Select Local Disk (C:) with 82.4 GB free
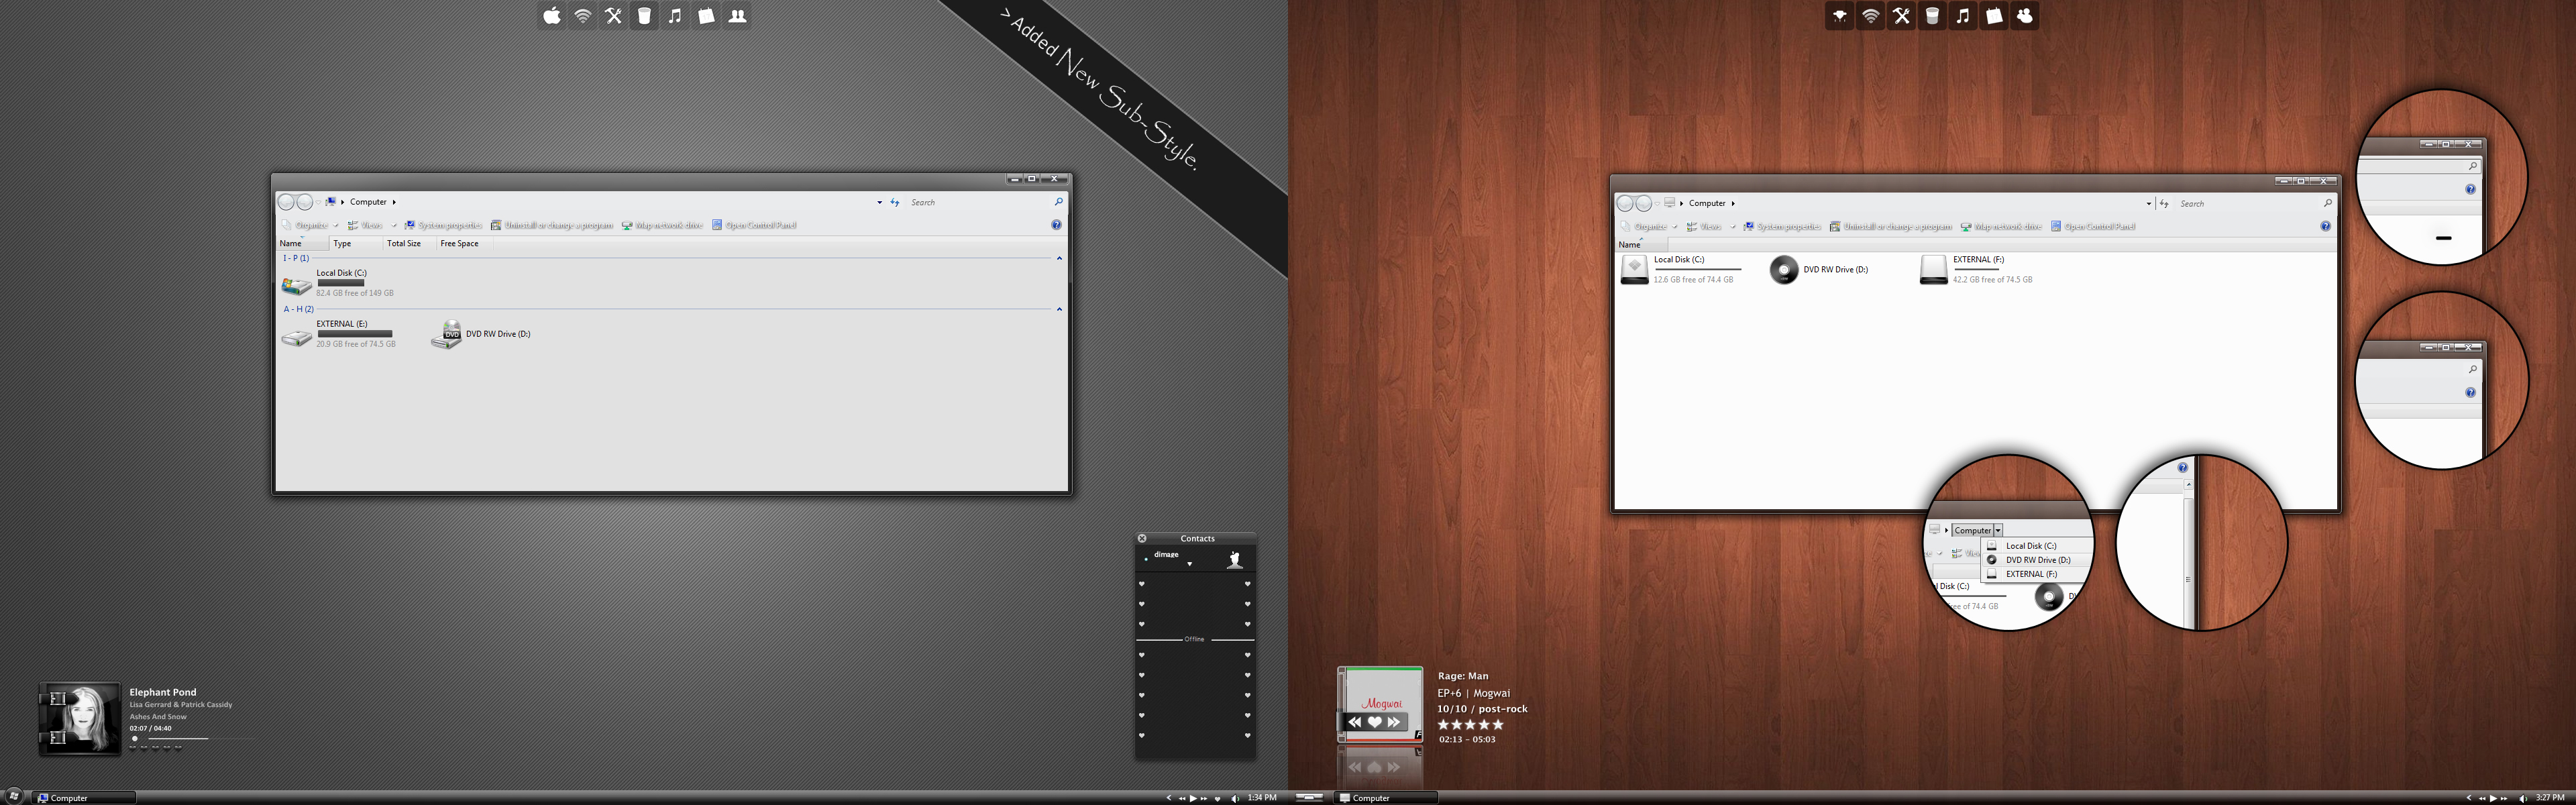 [x=339, y=283]
